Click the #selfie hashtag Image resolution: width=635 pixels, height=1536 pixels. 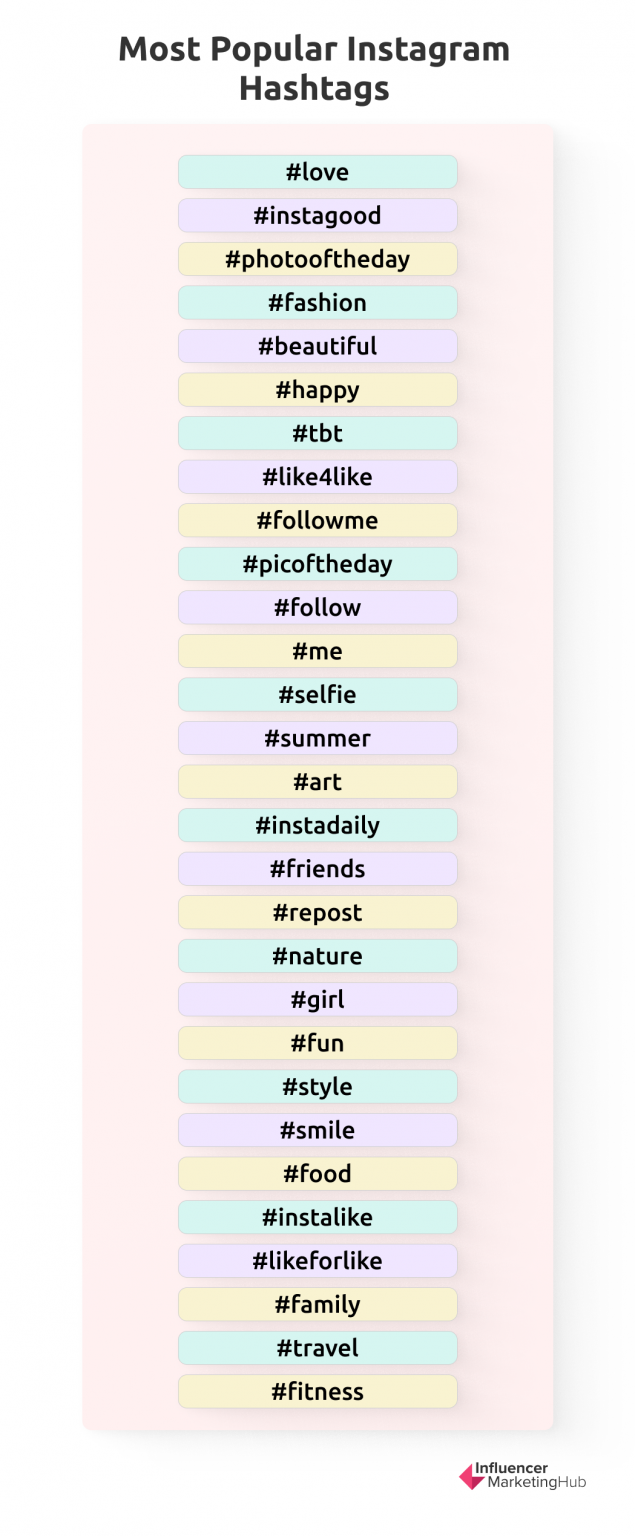[317, 694]
